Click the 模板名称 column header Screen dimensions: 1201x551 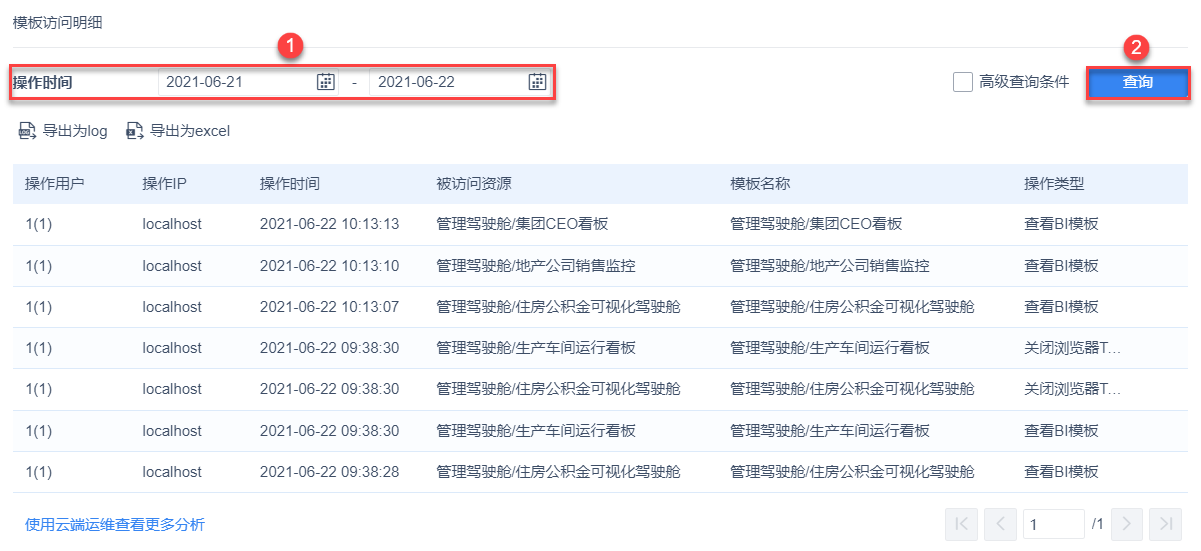(x=761, y=184)
